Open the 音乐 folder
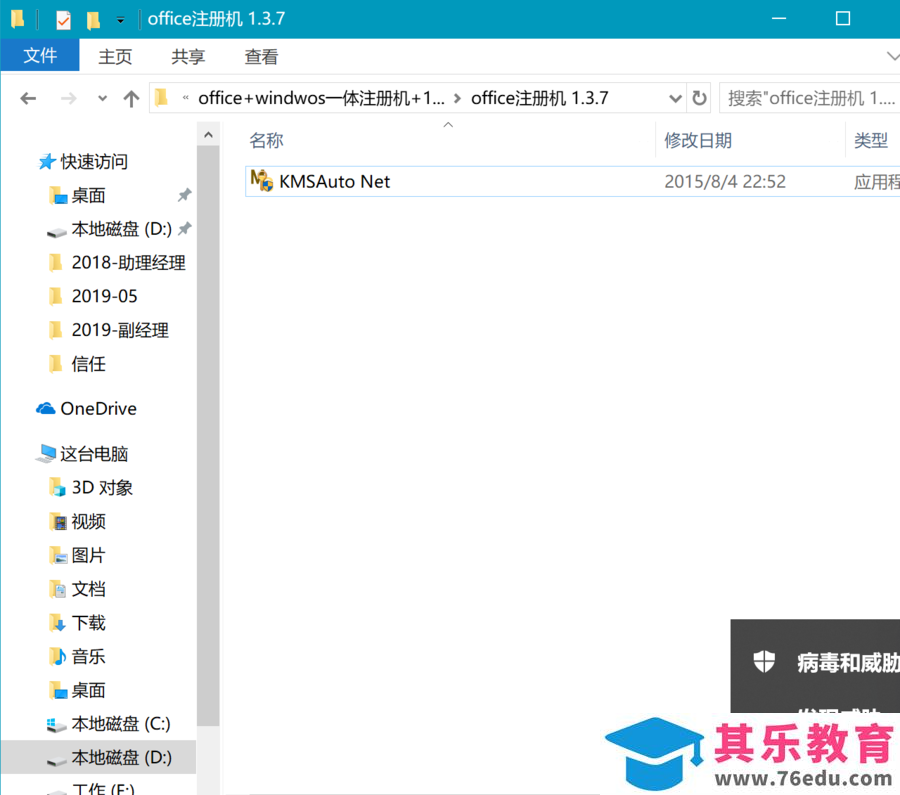Image resolution: width=900 pixels, height=795 pixels. click(88, 657)
